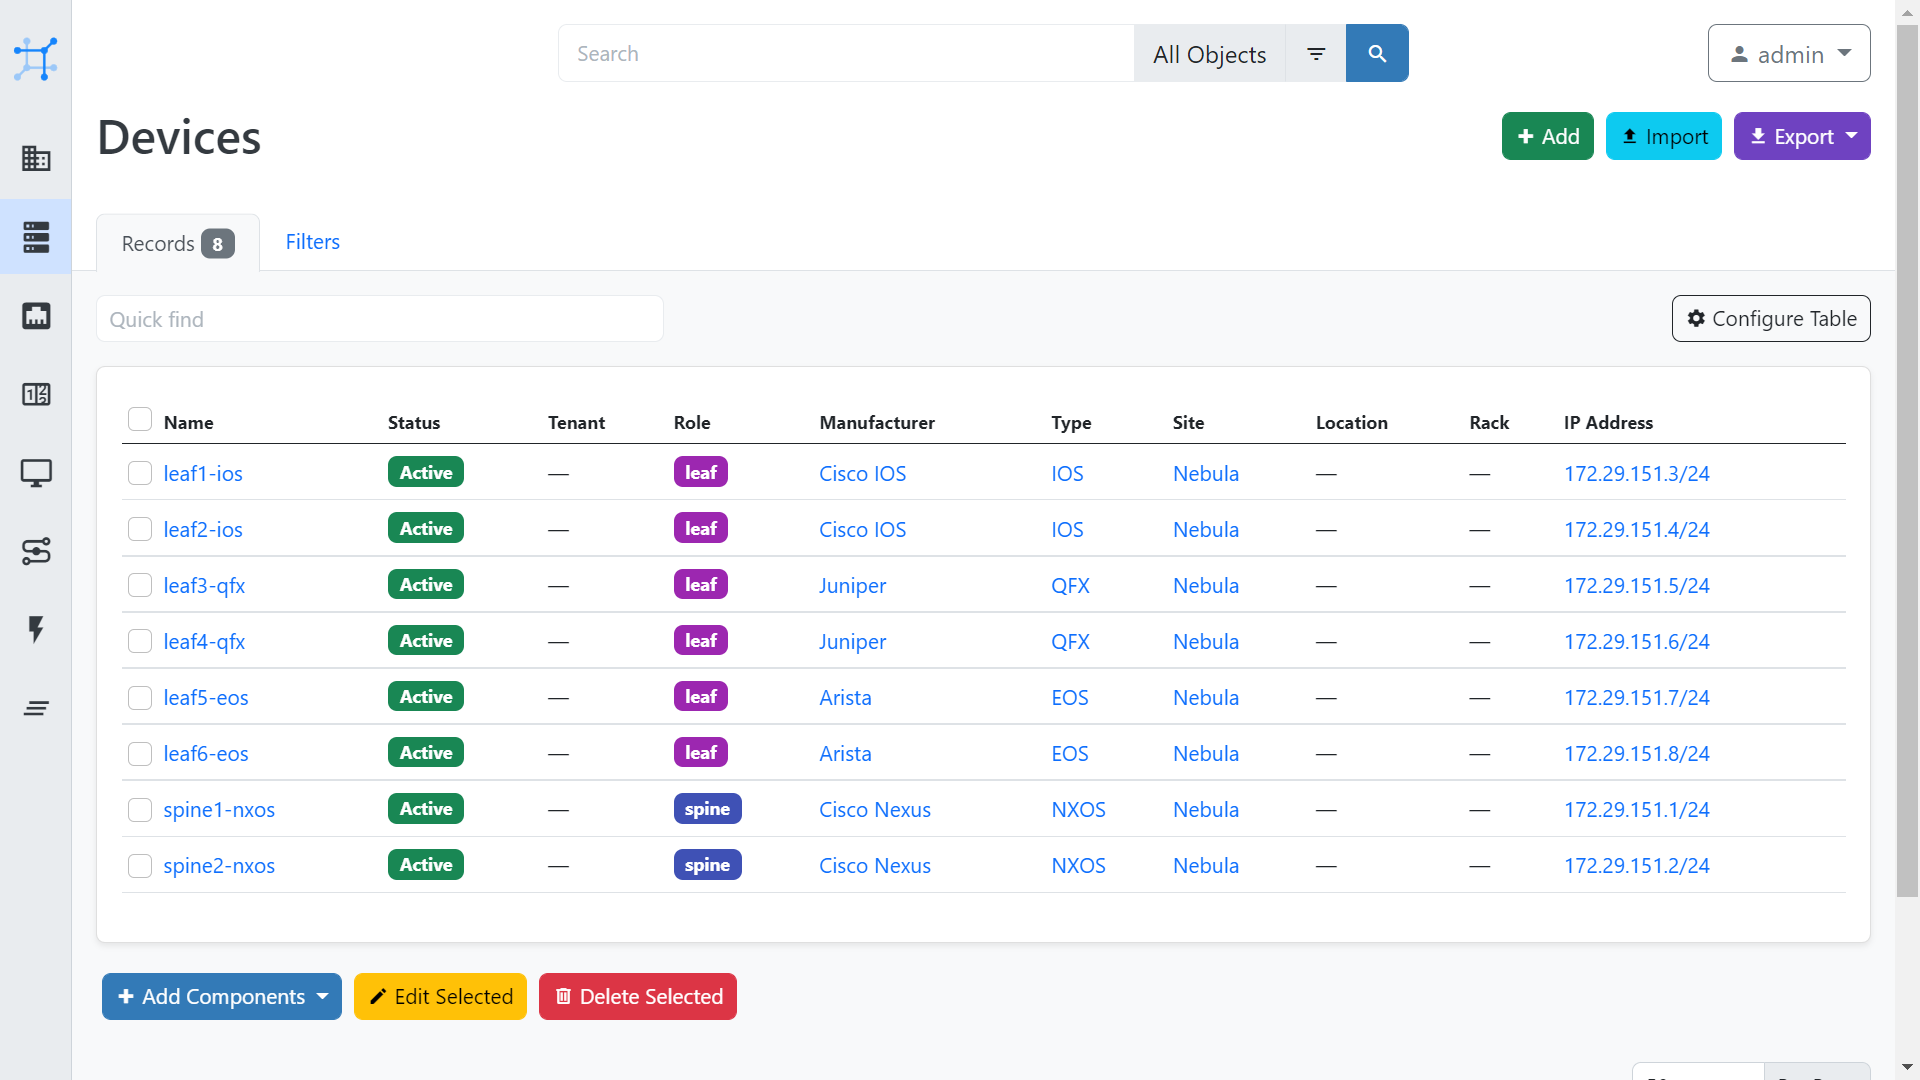
Task: Open the IPAM sidebar icon
Action: tap(36, 394)
